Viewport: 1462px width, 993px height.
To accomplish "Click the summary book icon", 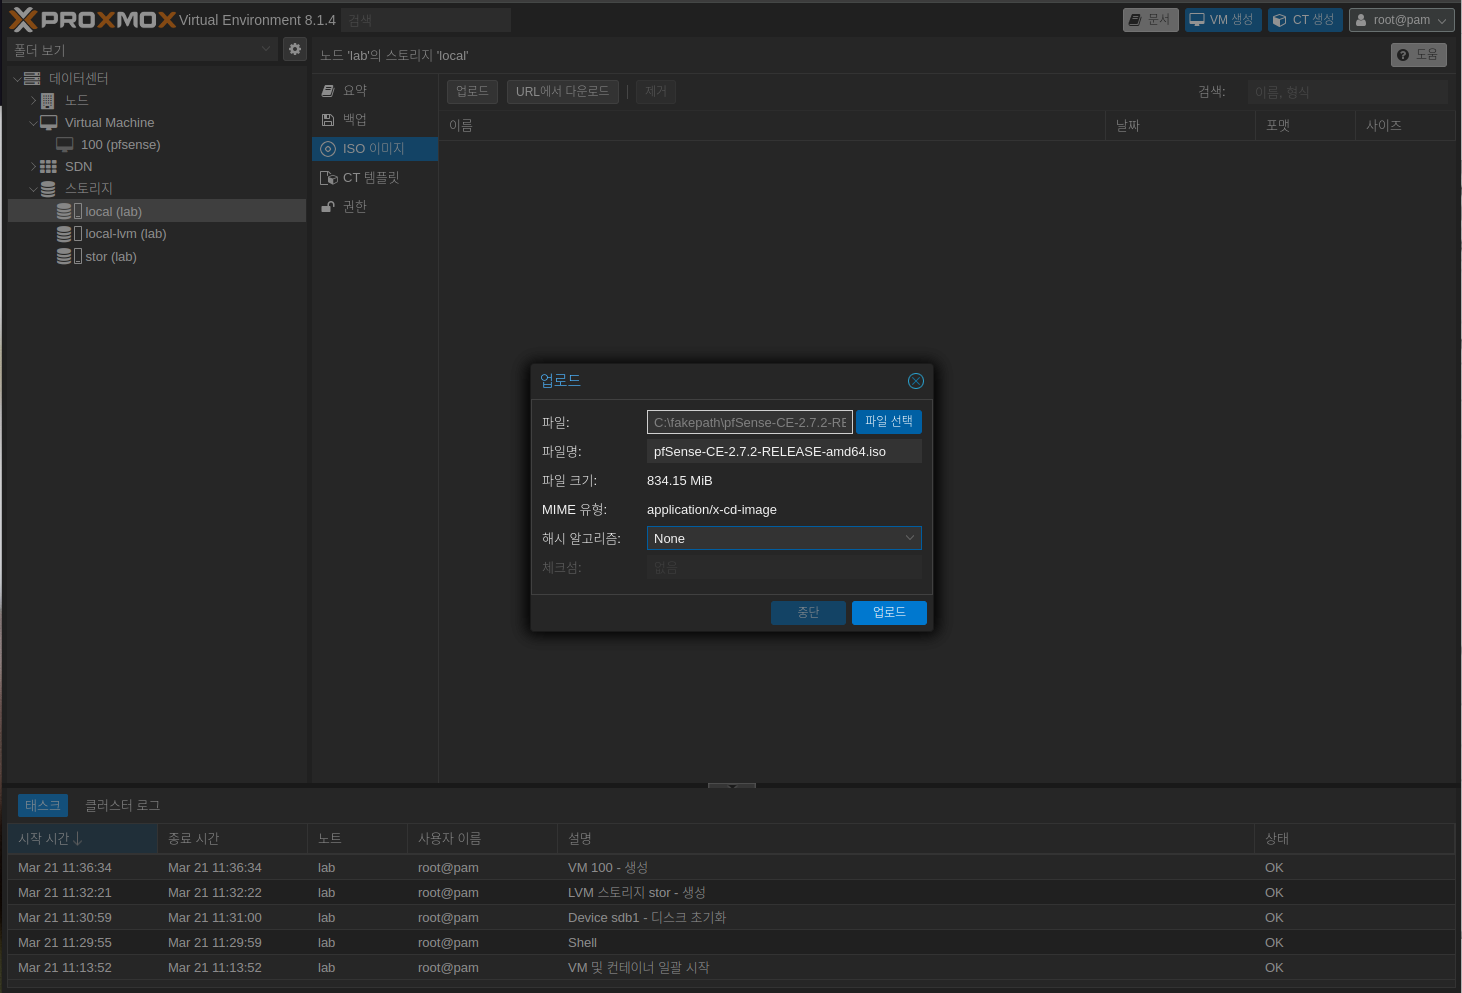I will (328, 90).
